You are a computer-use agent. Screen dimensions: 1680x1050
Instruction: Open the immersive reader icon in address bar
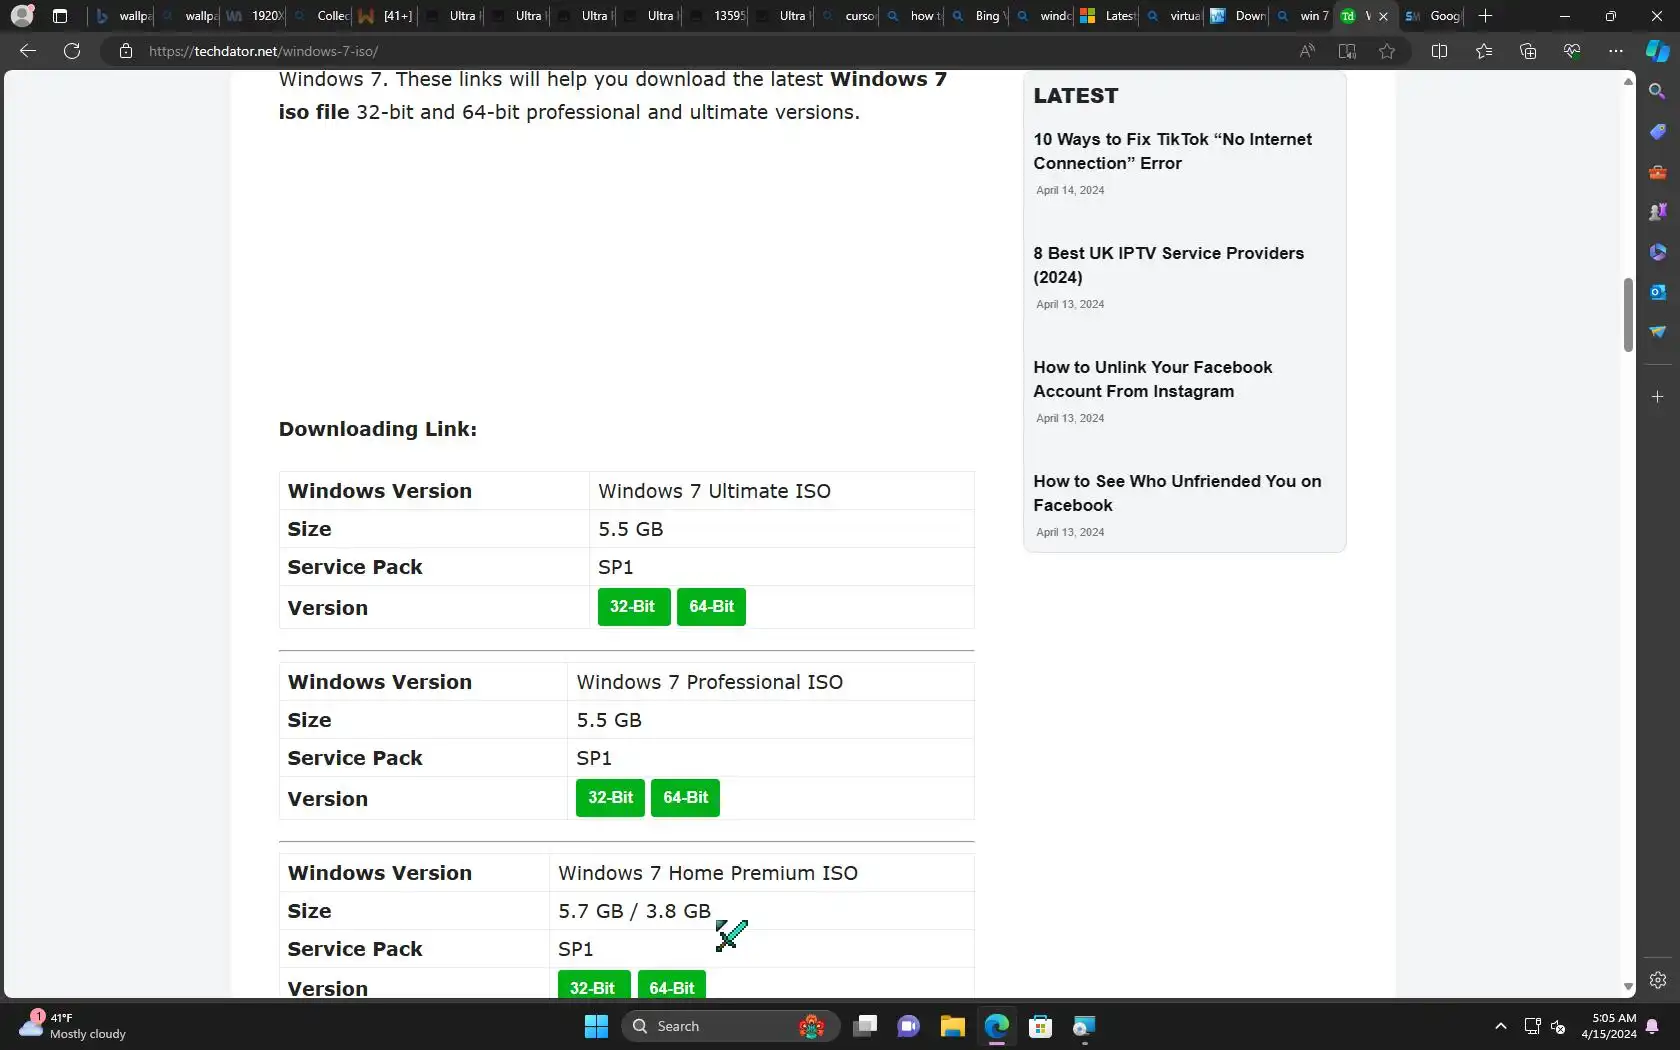(x=1347, y=51)
